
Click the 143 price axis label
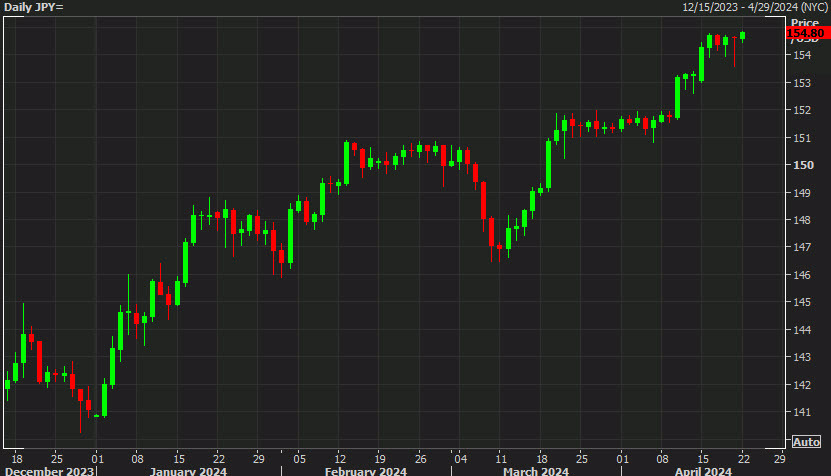click(x=802, y=357)
